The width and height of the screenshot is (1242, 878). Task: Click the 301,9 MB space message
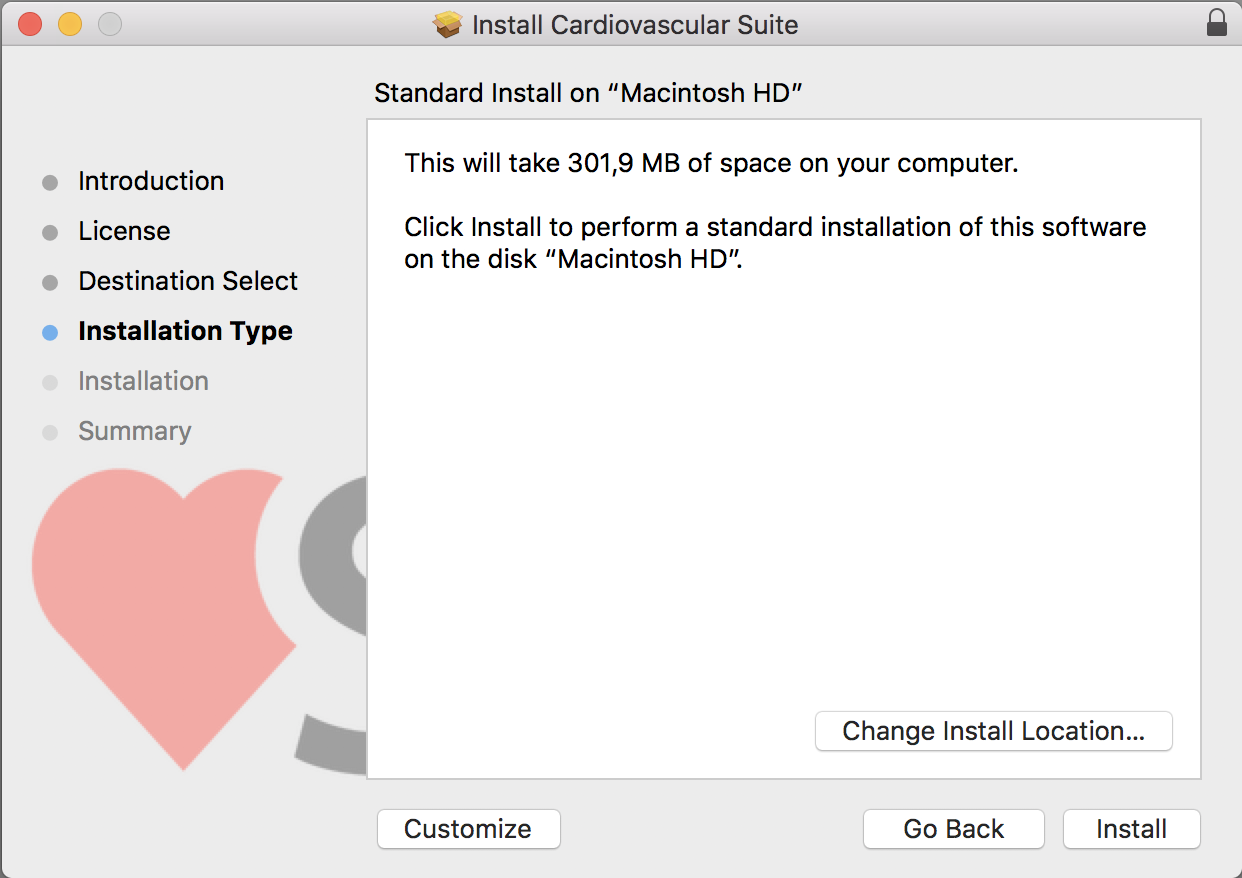click(710, 163)
